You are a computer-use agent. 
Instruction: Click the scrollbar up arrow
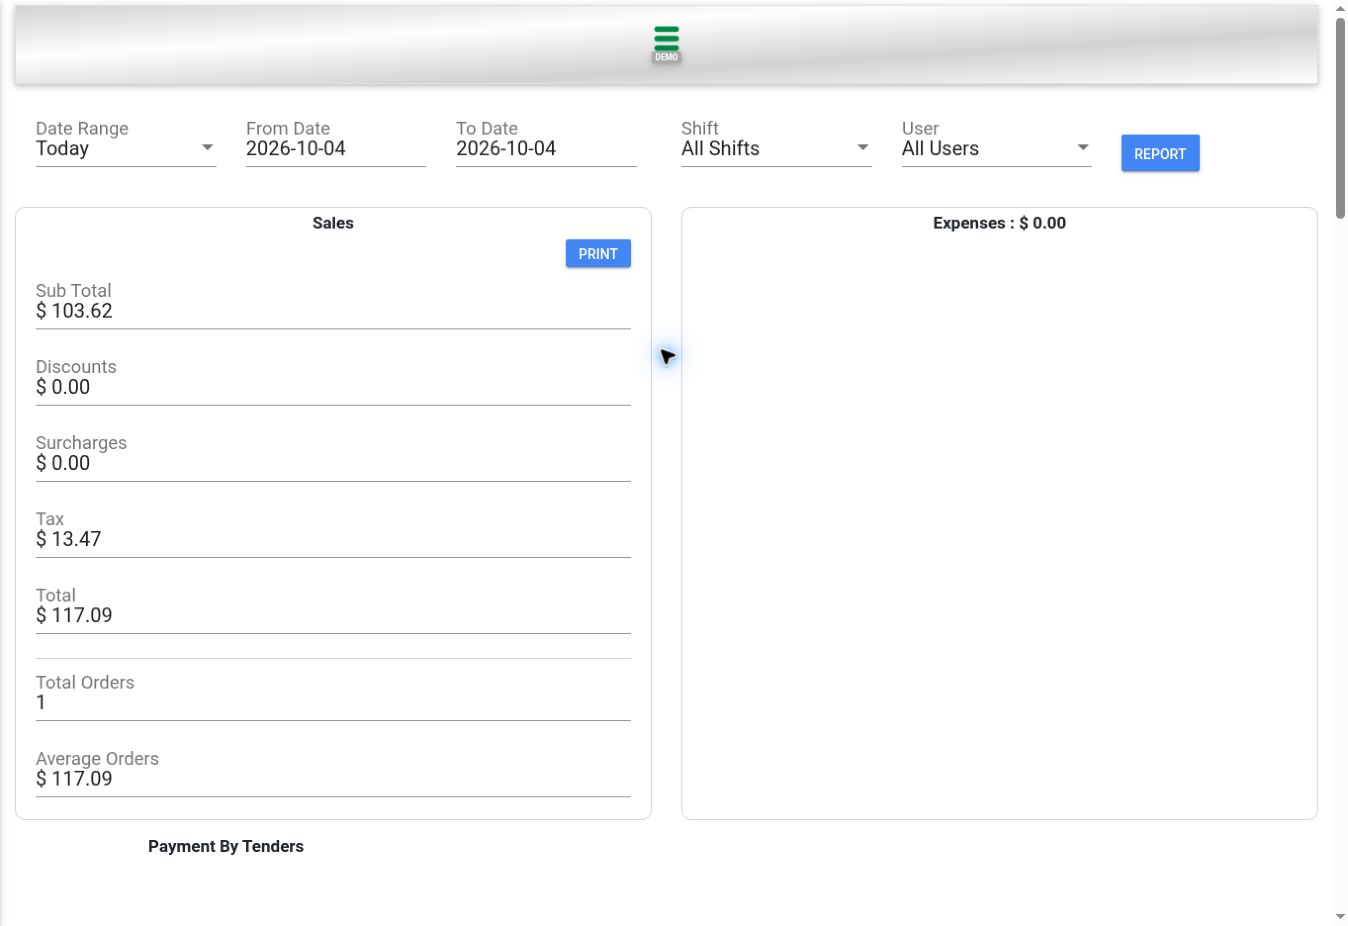click(x=1340, y=8)
